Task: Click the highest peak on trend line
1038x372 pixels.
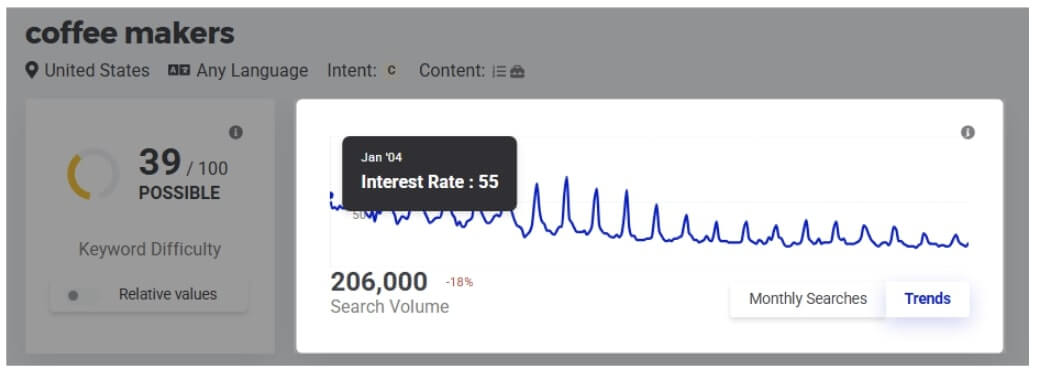Action: pyautogui.click(x=566, y=178)
